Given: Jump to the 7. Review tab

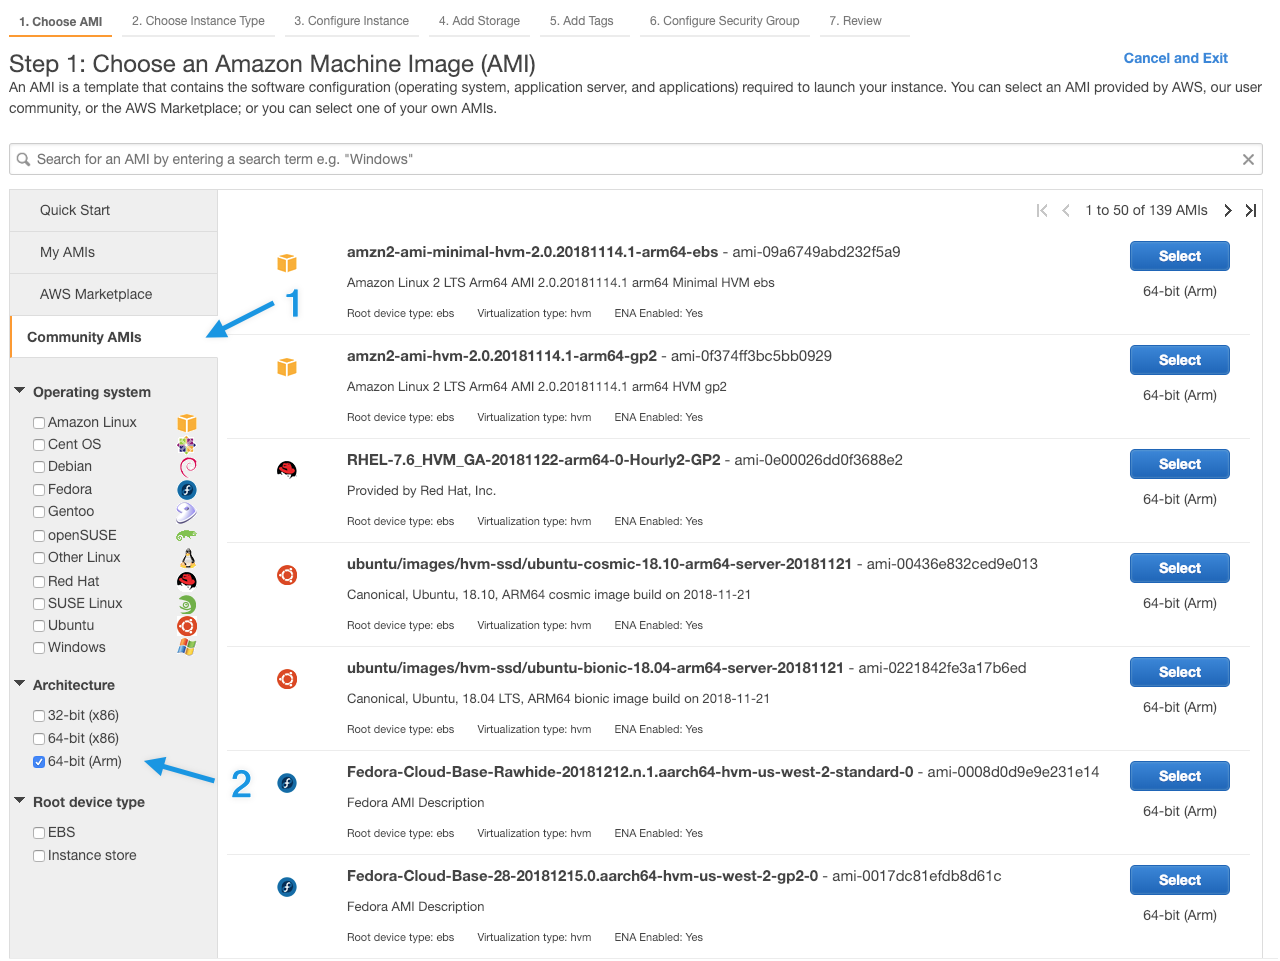Looking at the screenshot, I should pos(856,21).
